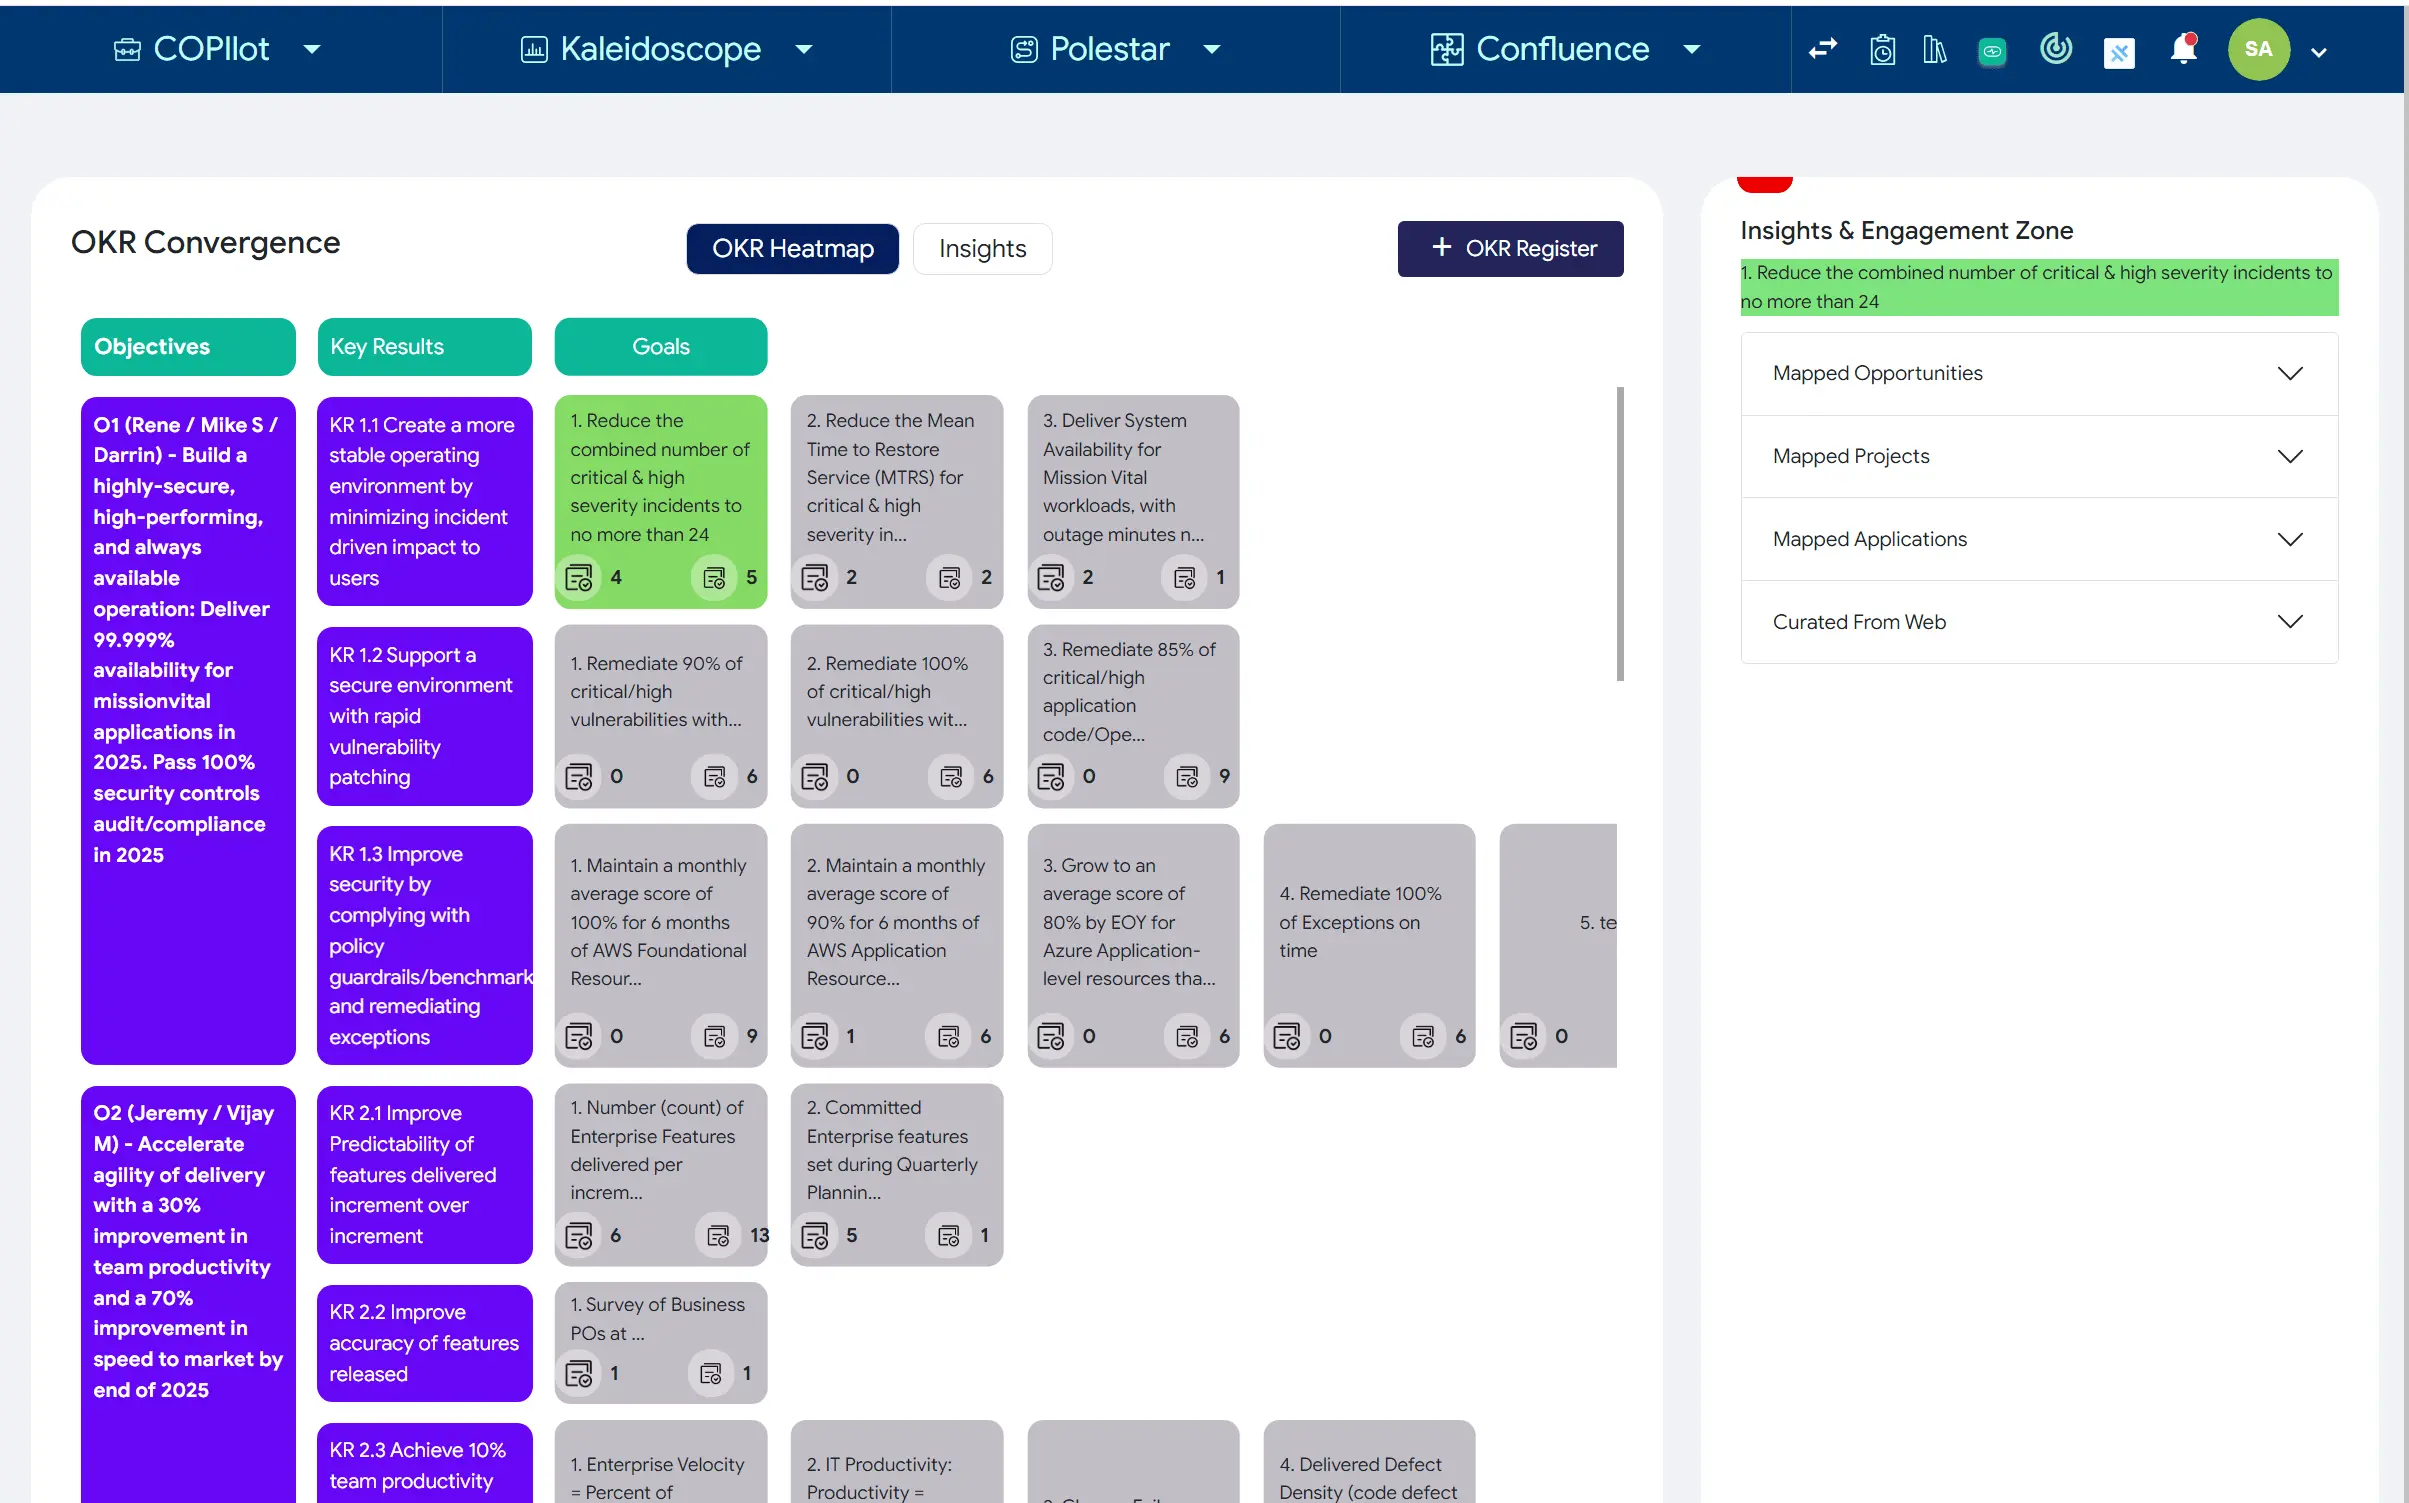
Task: Click the Confluence cross icon in header
Action: pos(2119,52)
